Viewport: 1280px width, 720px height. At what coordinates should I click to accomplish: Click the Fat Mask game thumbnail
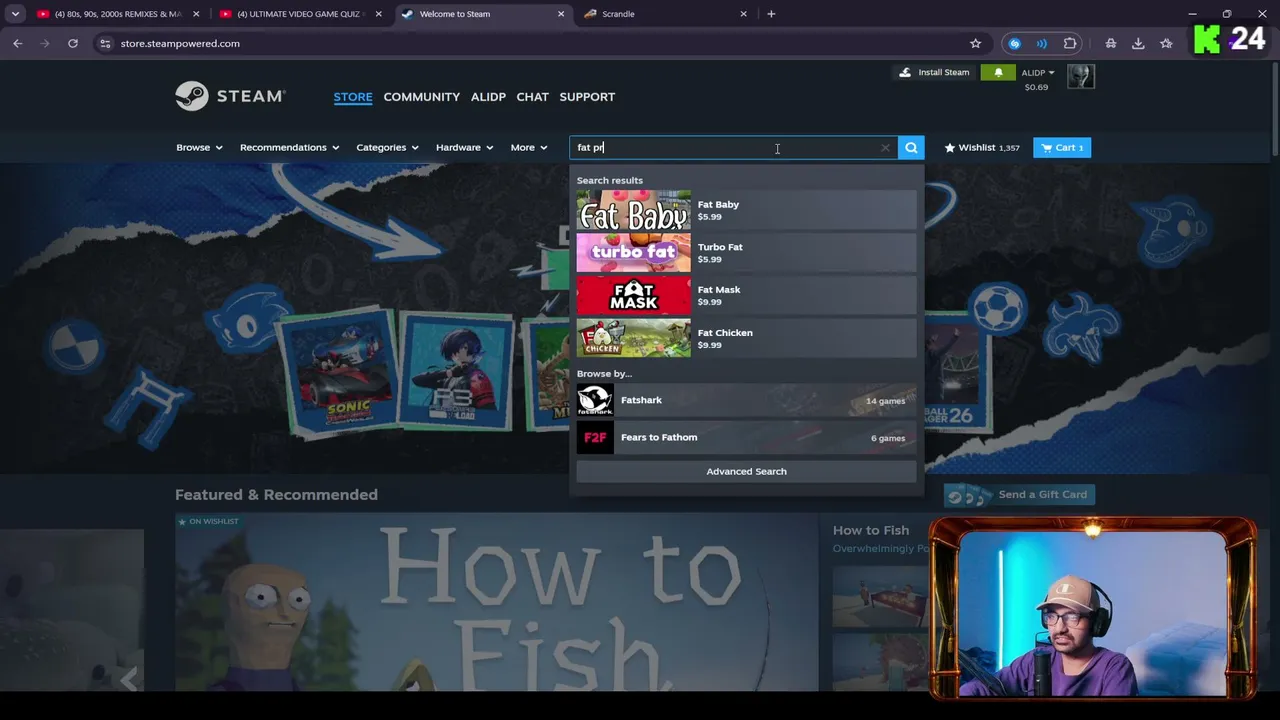click(633, 296)
